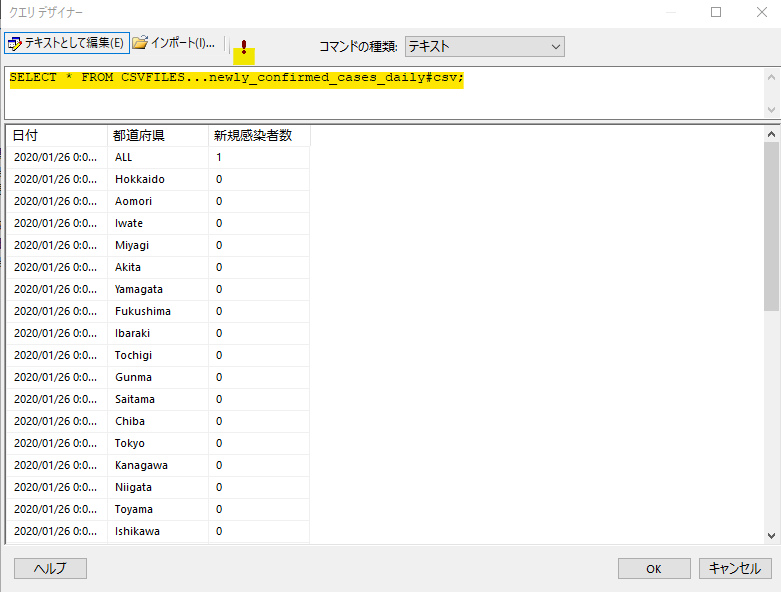
Task: Click the Edit as Text (テキストとして編集) button
Action: 67,43
